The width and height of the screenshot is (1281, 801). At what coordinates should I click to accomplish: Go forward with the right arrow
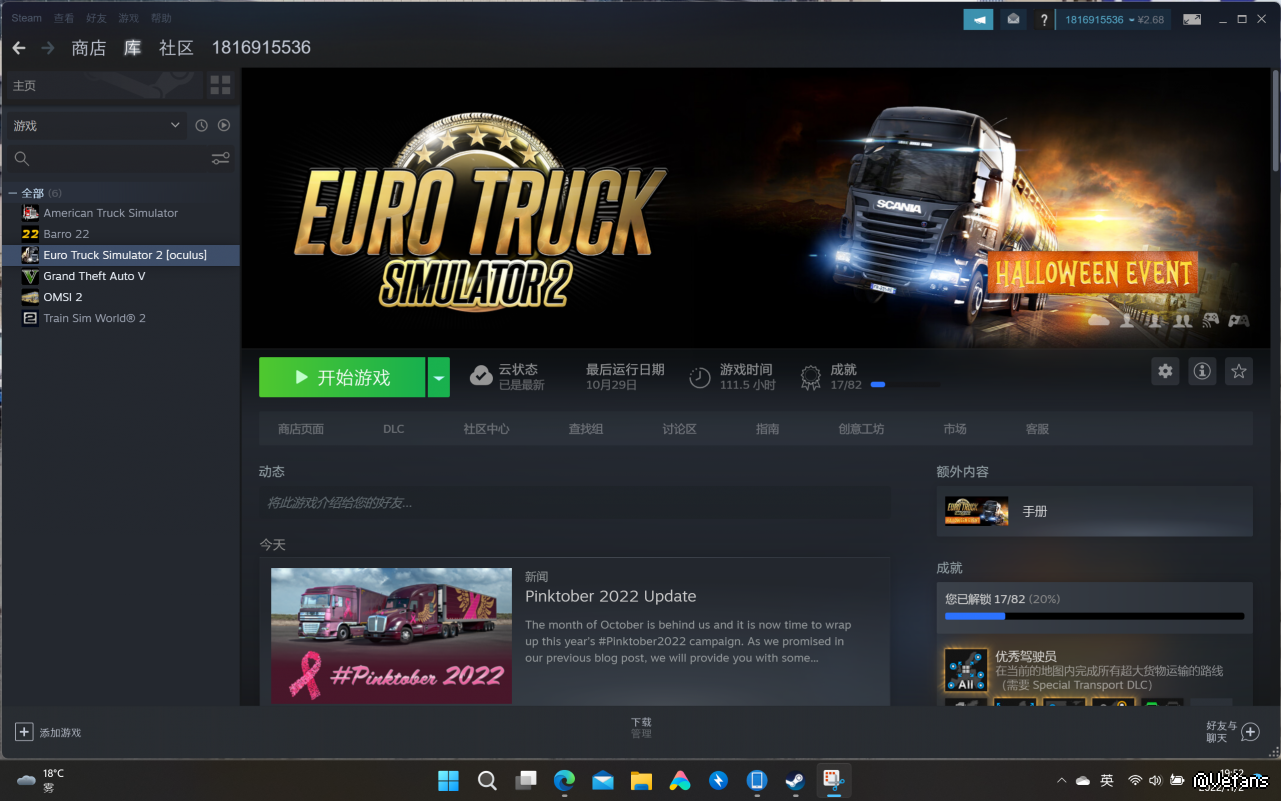click(48, 47)
